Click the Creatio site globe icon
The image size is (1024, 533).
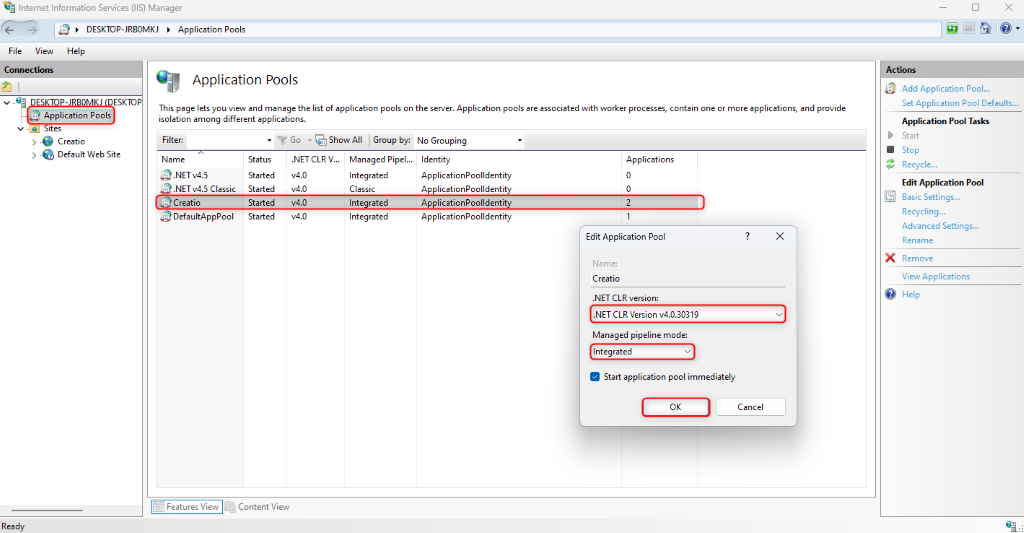[x=48, y=141]
